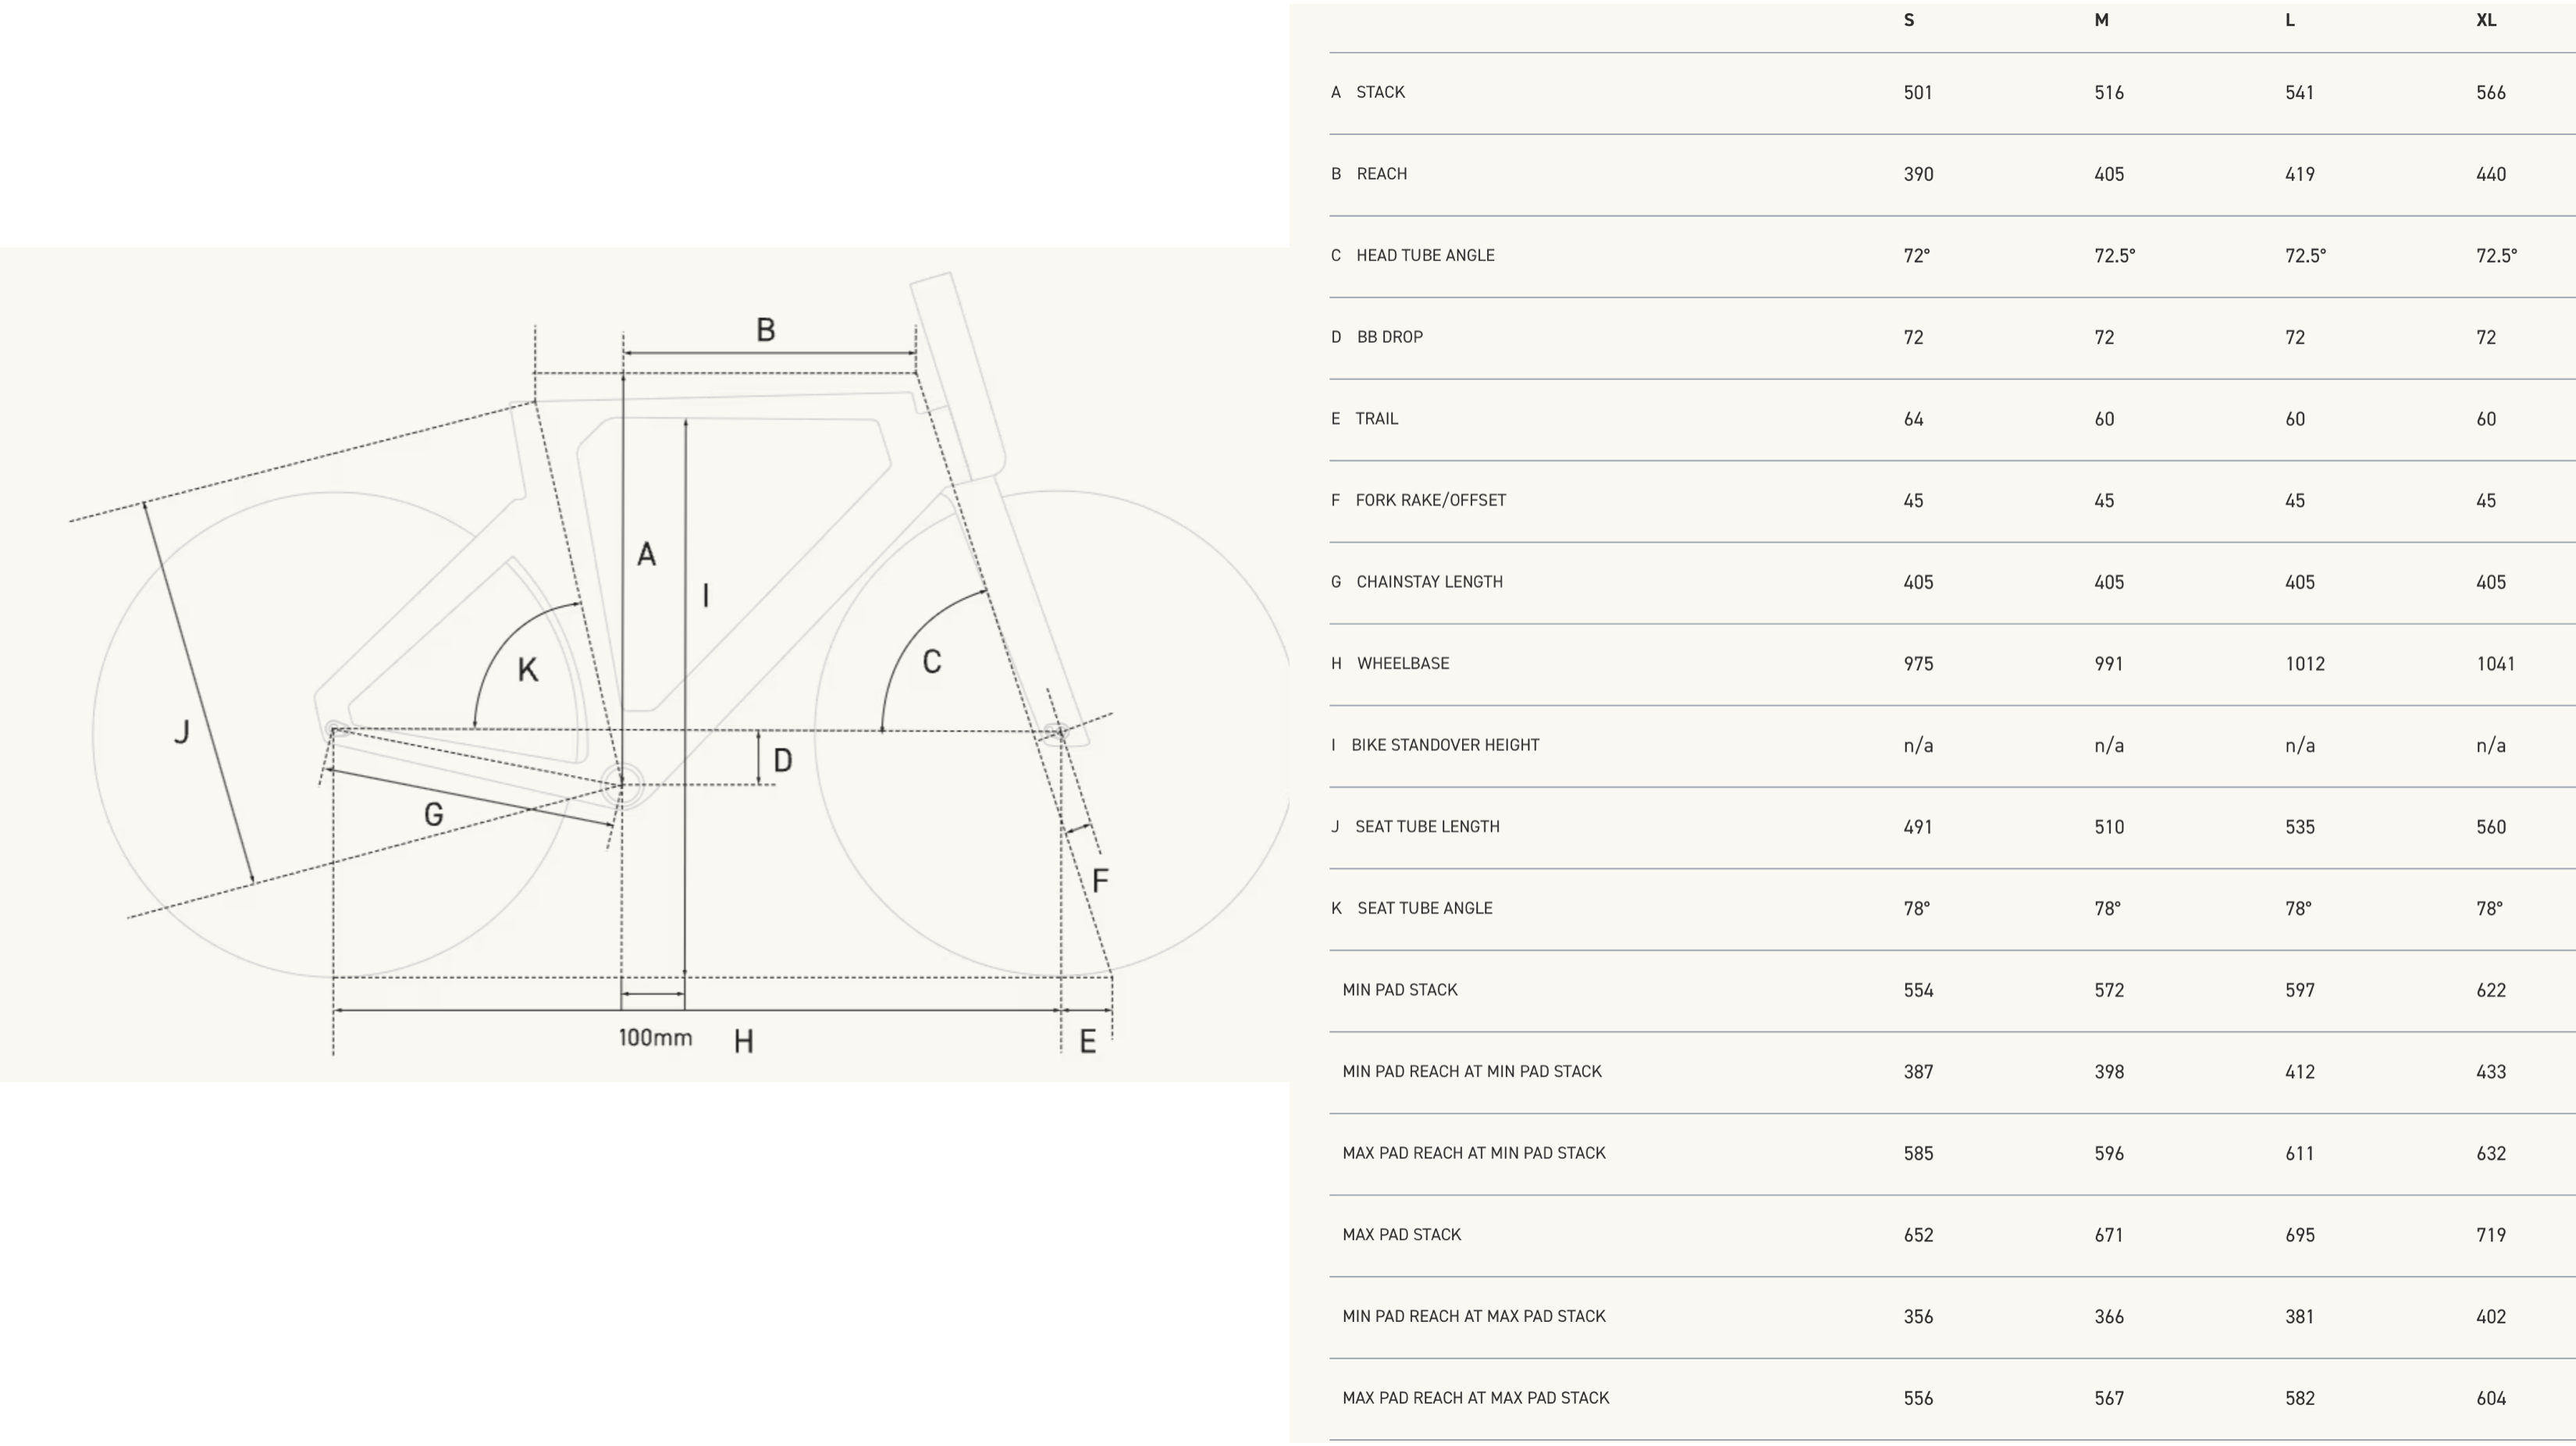Click the letter K seat angle marker
Screen dimensions: 2576x1446
pyautogui.click(x=528, y=670)
